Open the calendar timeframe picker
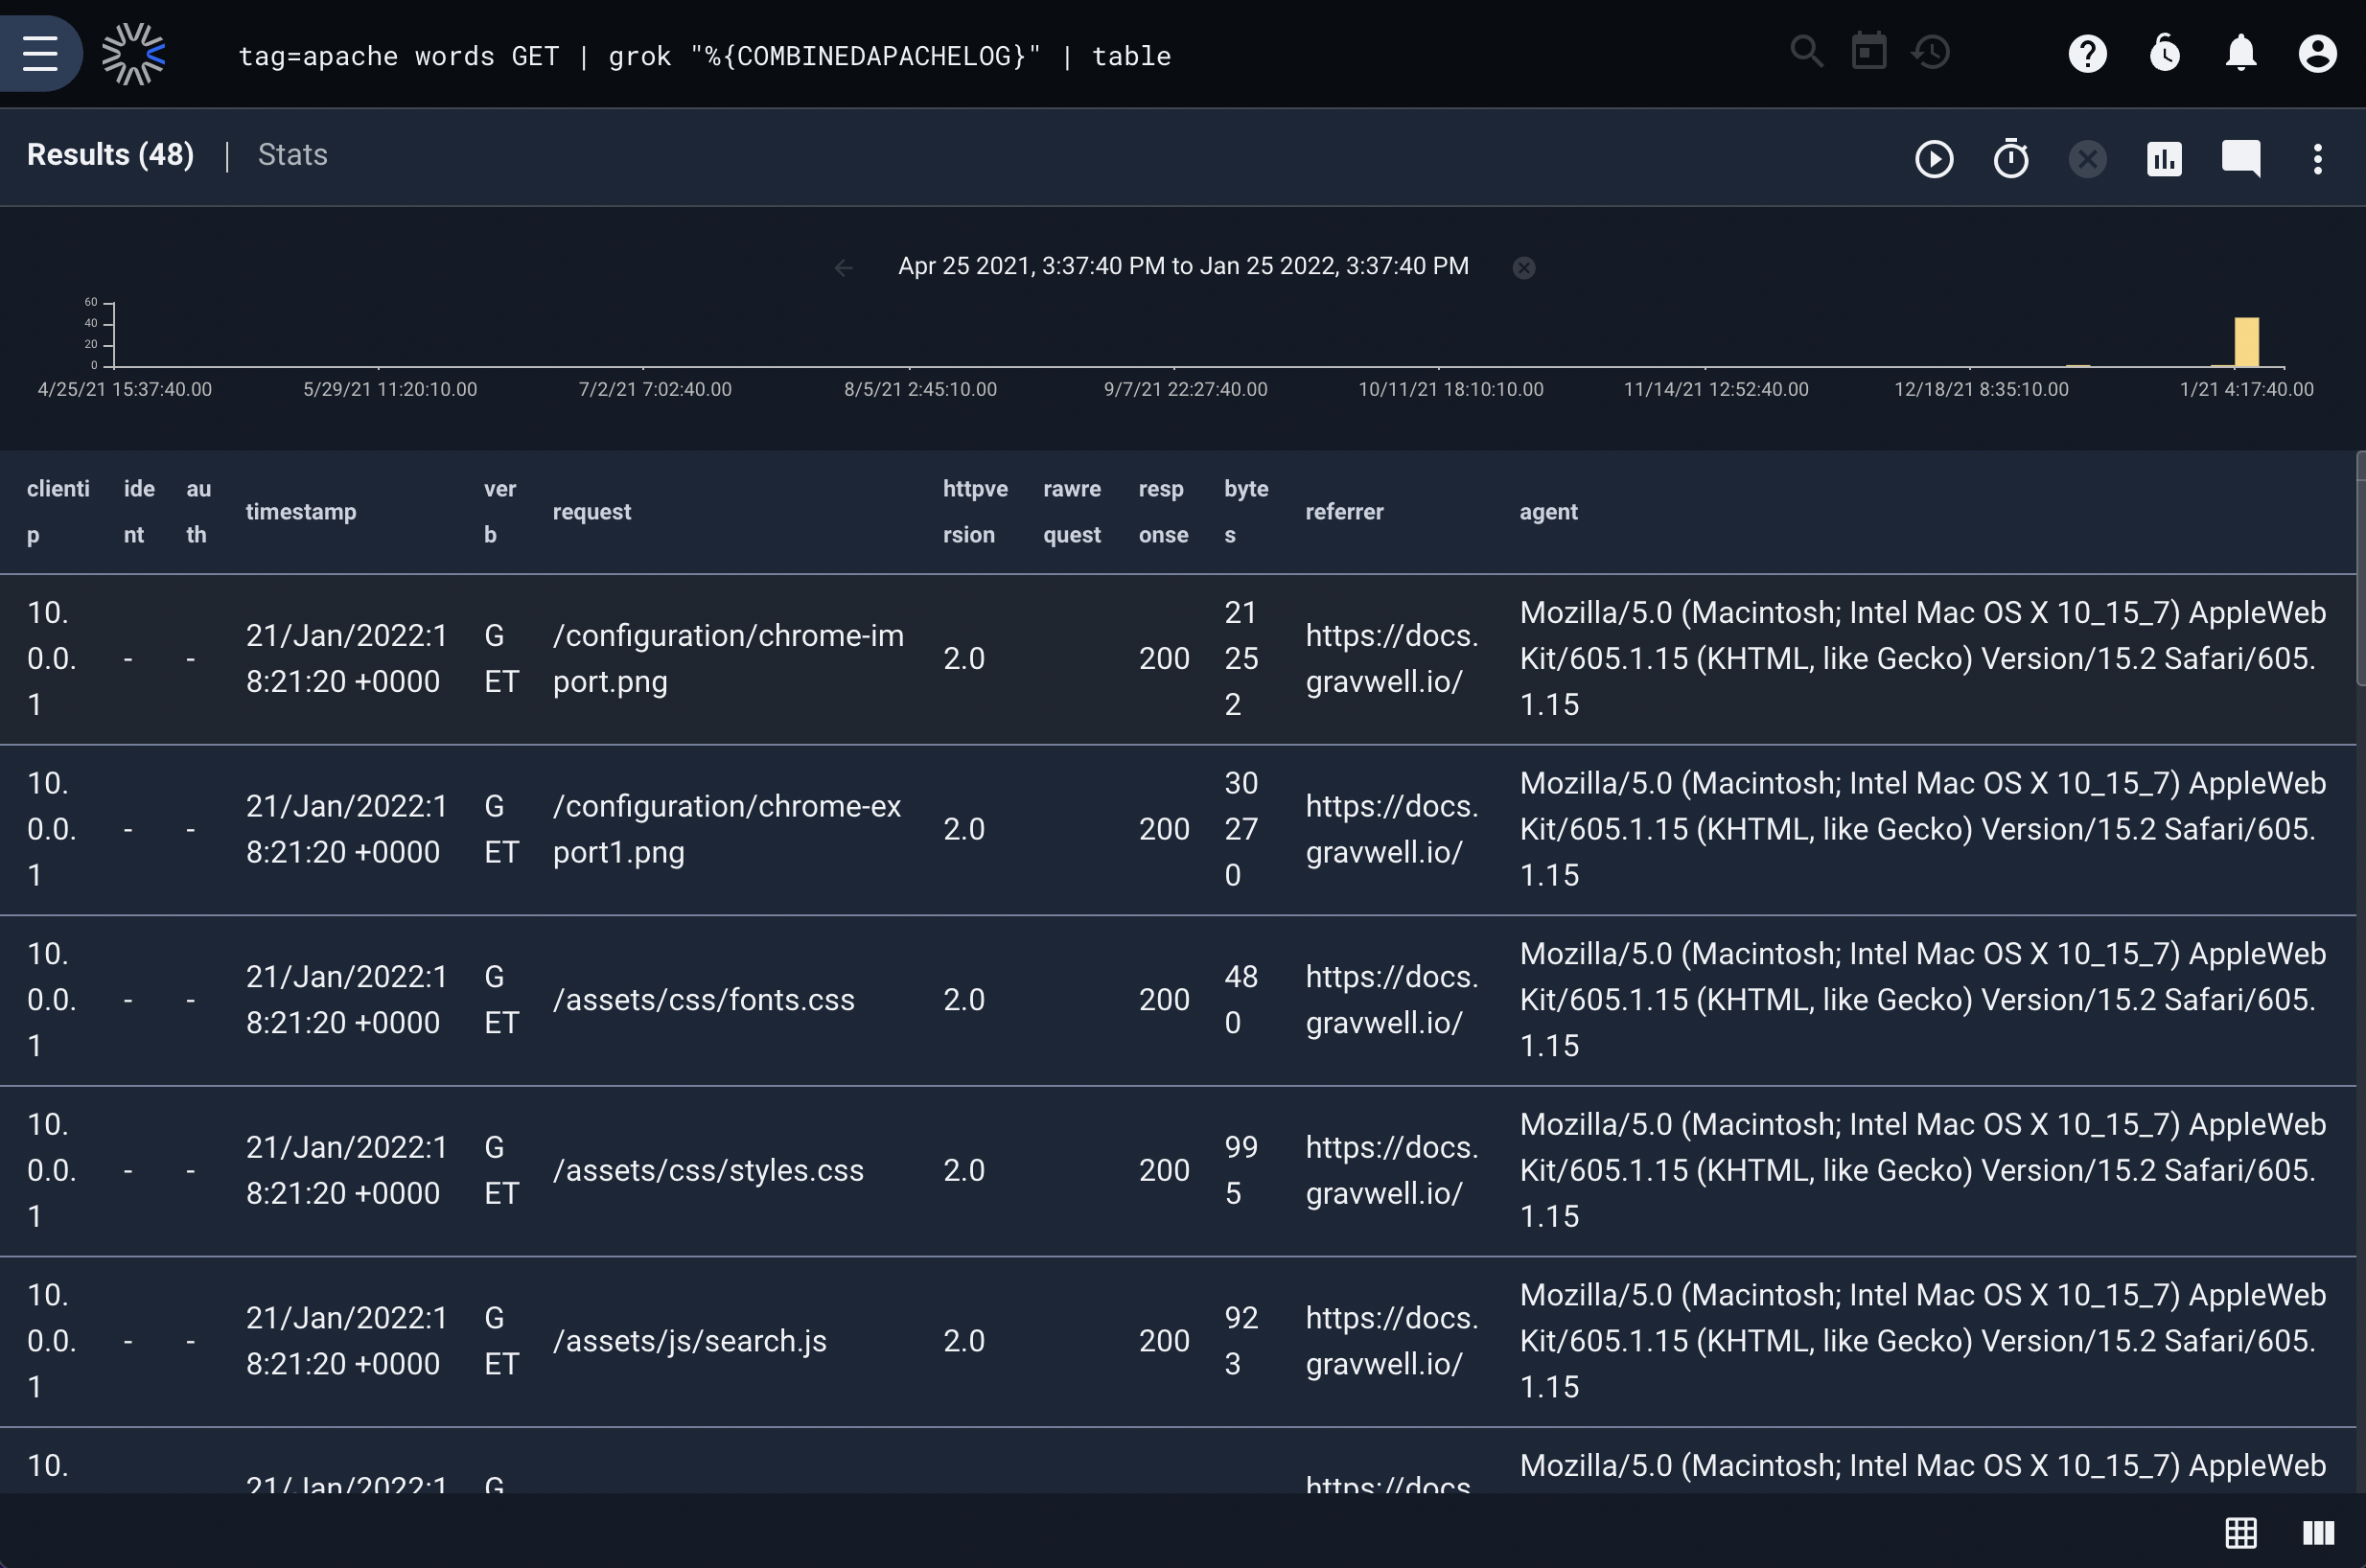Viewport: 2366px width, 1568px height. pyautogui.click(x=1868, y=51)
